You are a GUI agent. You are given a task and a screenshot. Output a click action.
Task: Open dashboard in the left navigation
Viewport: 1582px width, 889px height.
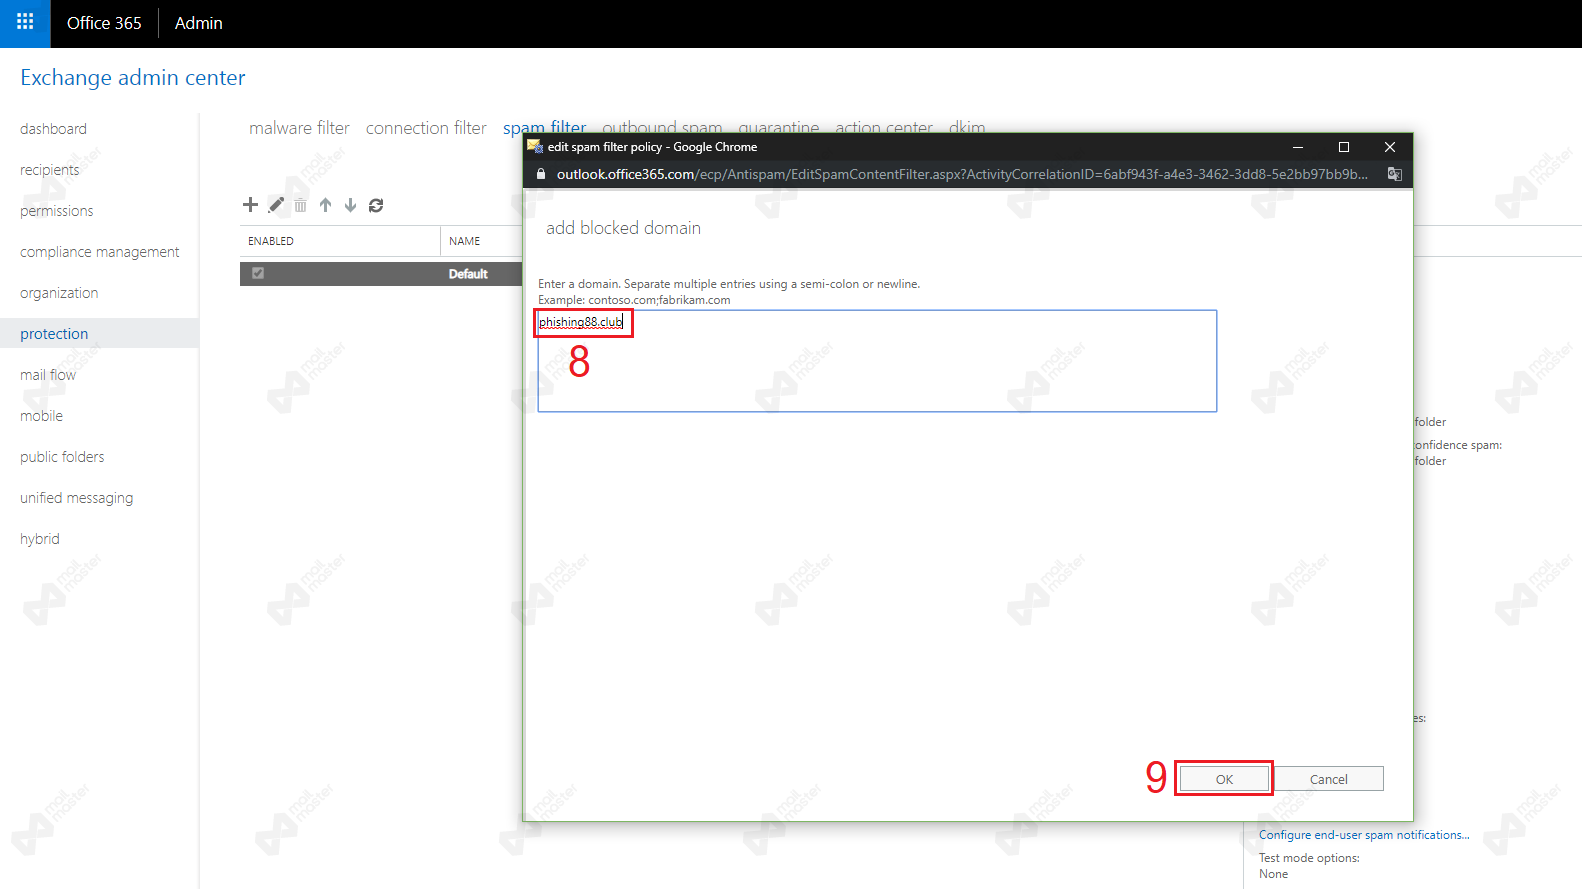pos(53,129)
